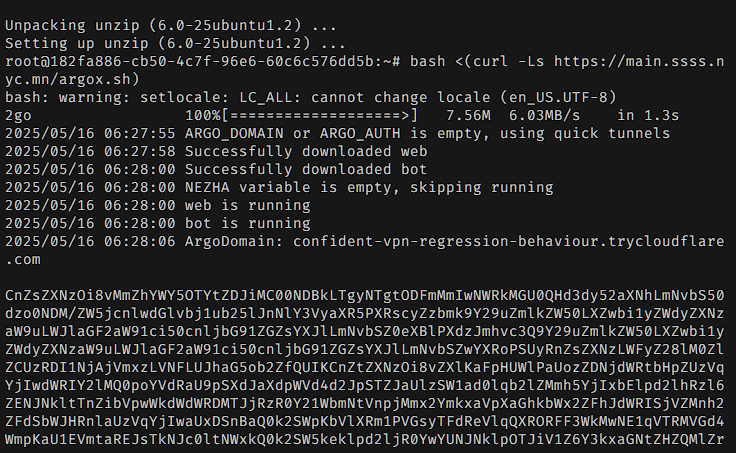Select the 'NEZHA variable is empty' log line
This screenshot has width=736, height=453.
point(279,187)
